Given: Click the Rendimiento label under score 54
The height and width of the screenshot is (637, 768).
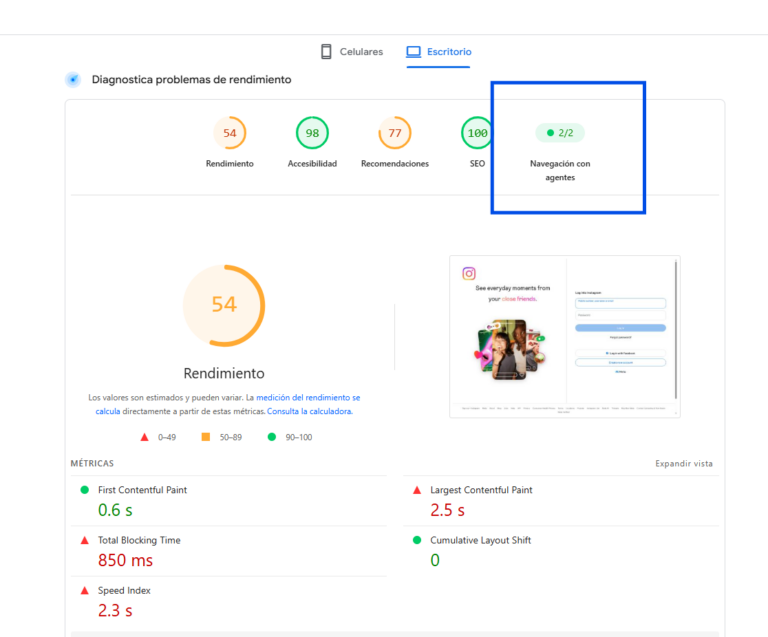Looking at the screenshot, I should point(230,164).
